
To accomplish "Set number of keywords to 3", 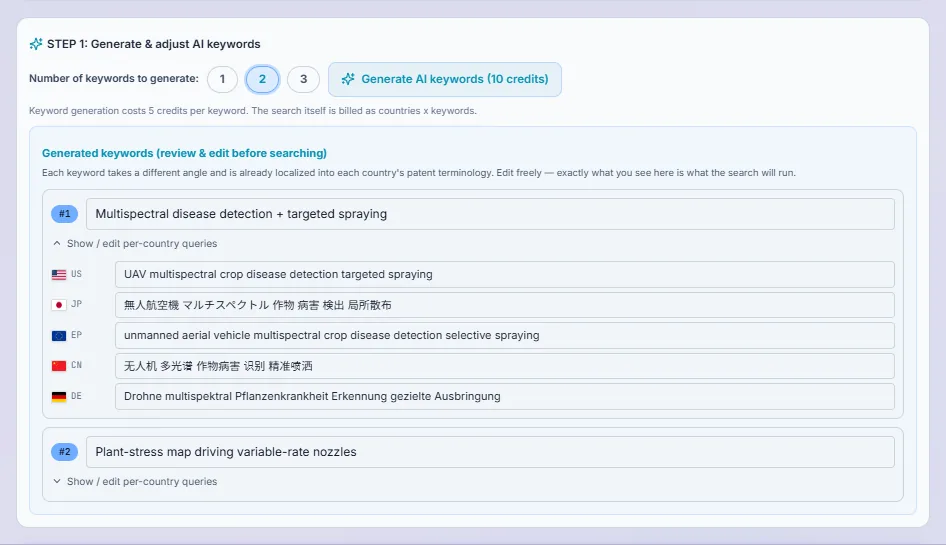I will [303, 79].
